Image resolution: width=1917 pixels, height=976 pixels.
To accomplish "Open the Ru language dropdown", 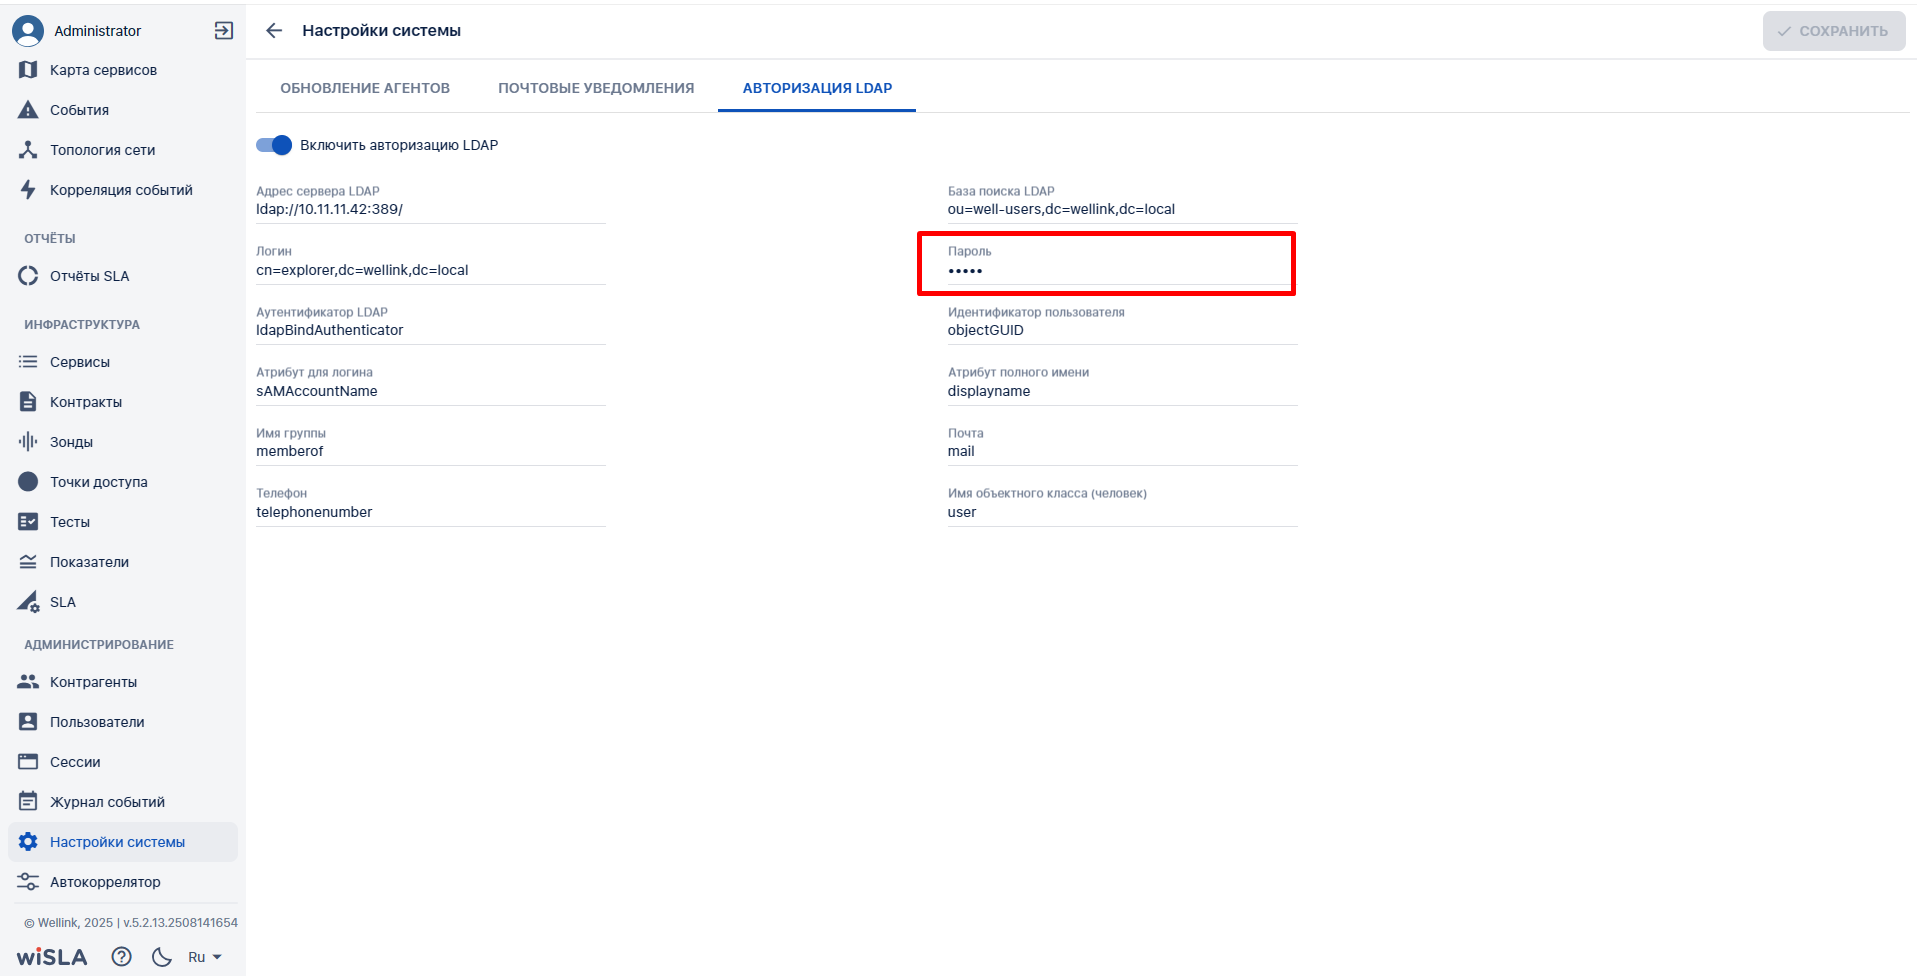I will pyautogui.click(x=204, y=957).
